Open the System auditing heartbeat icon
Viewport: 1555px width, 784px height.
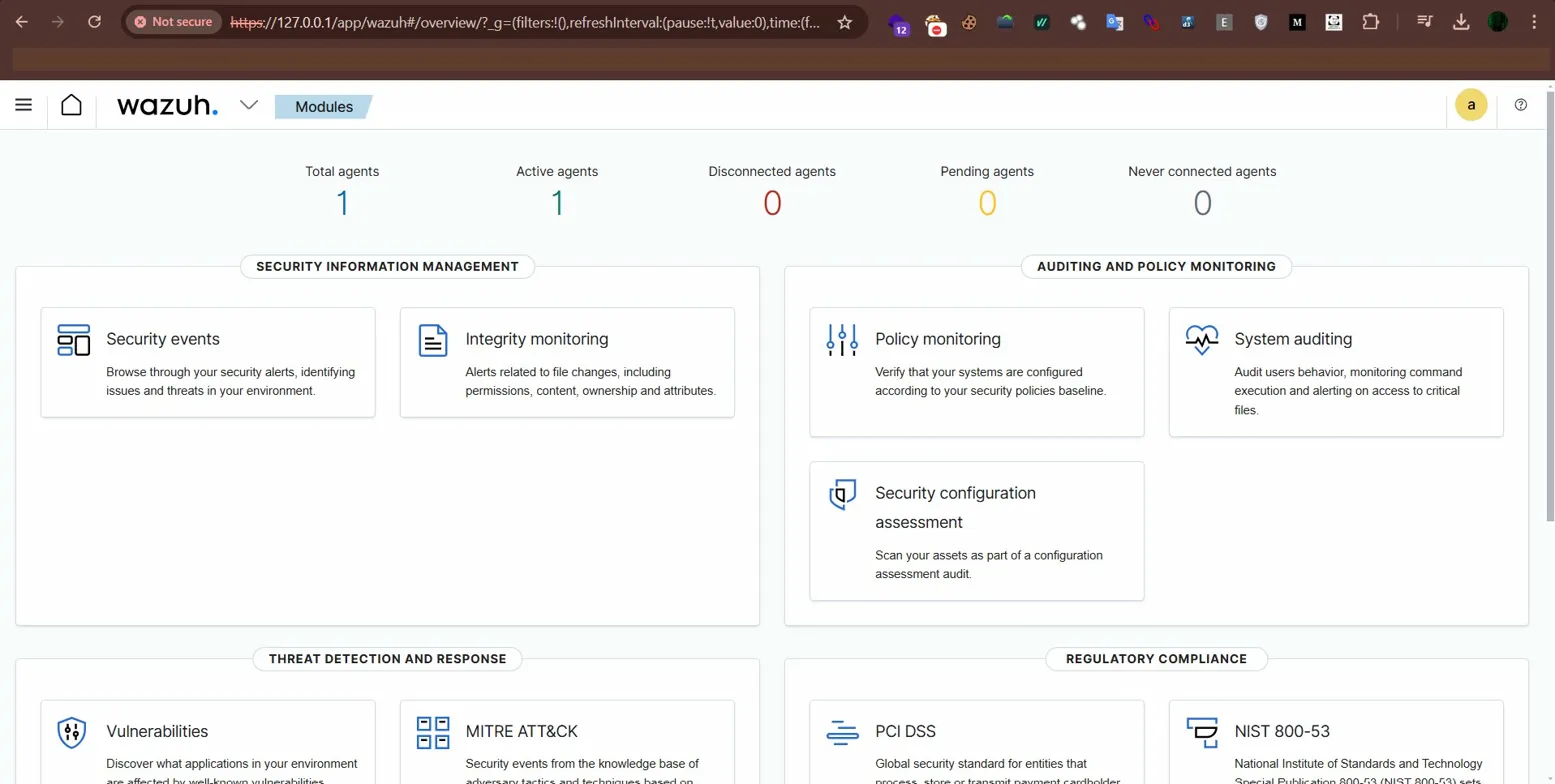point(1200,340)
